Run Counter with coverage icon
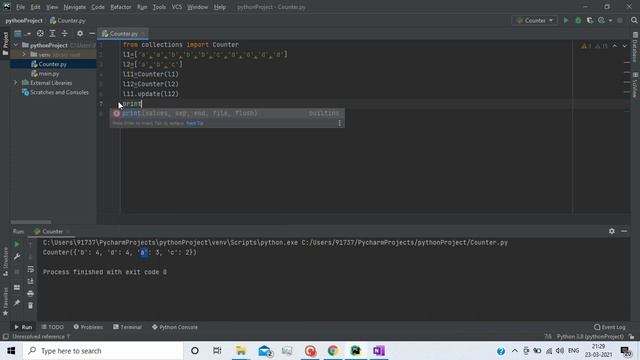Screen dimensions: 640x360 pos(590,20)
